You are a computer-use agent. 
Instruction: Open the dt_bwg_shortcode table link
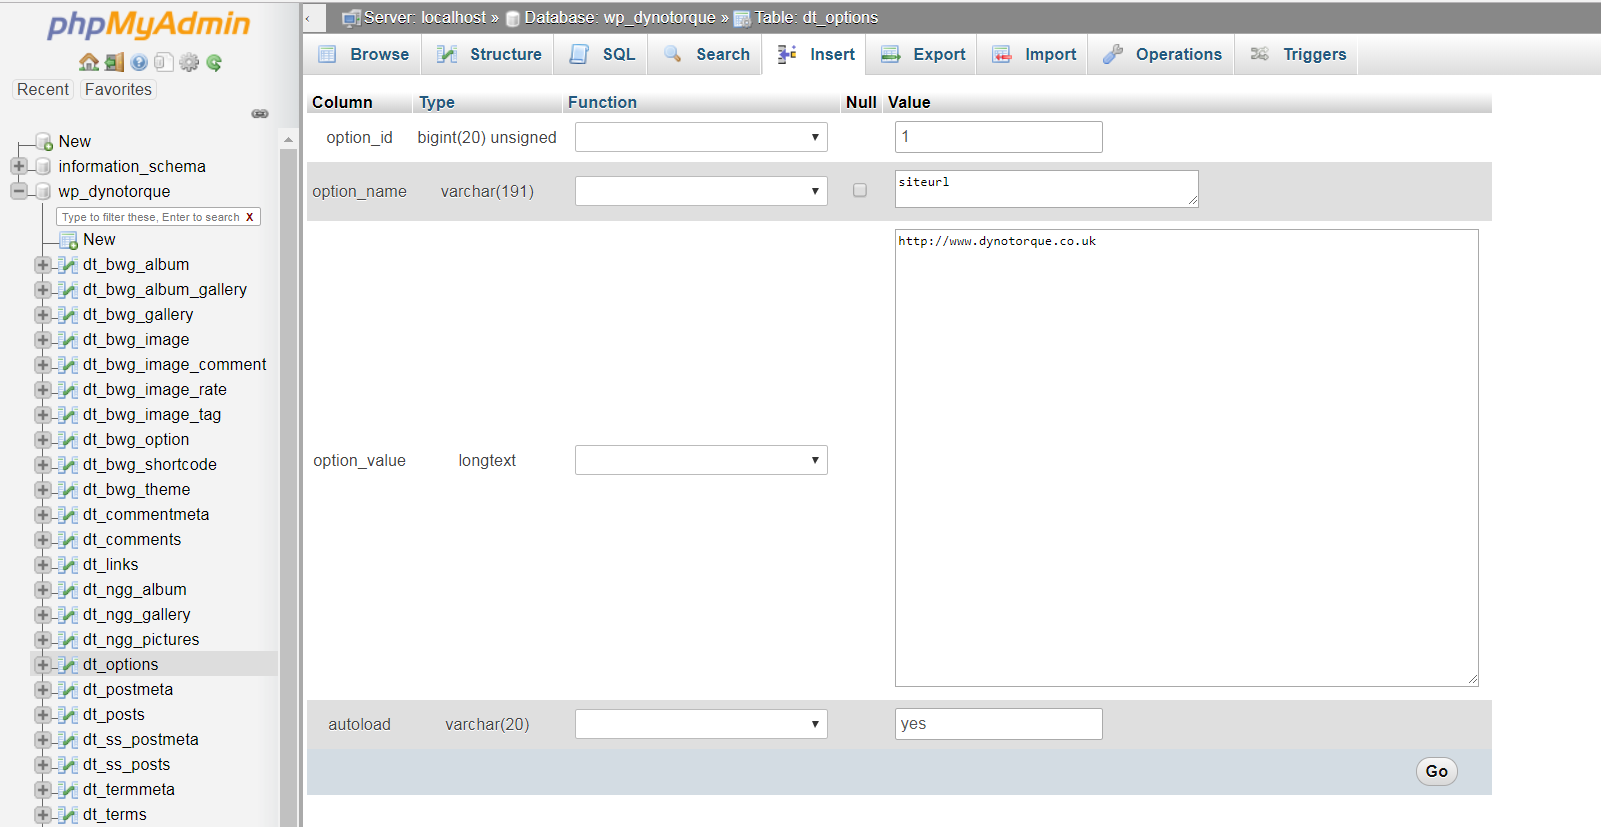(150, 465)
